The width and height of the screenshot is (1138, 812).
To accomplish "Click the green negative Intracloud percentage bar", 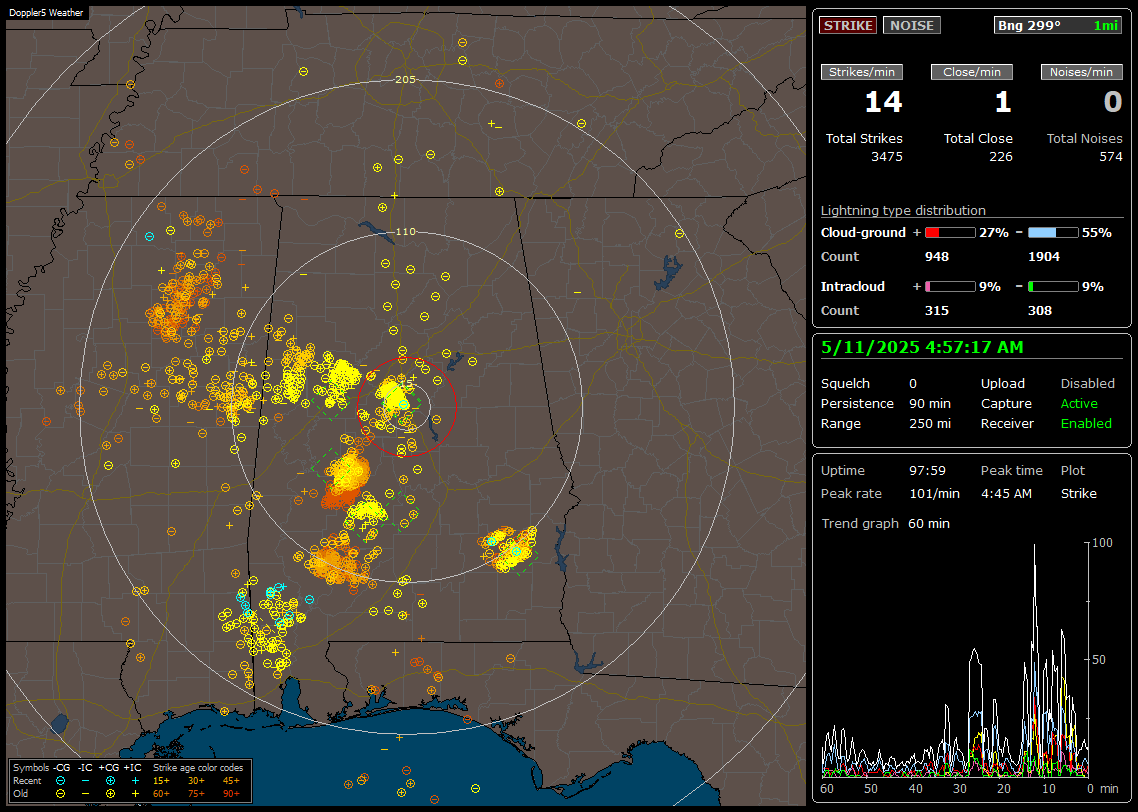I will (x=1053, y=287).
